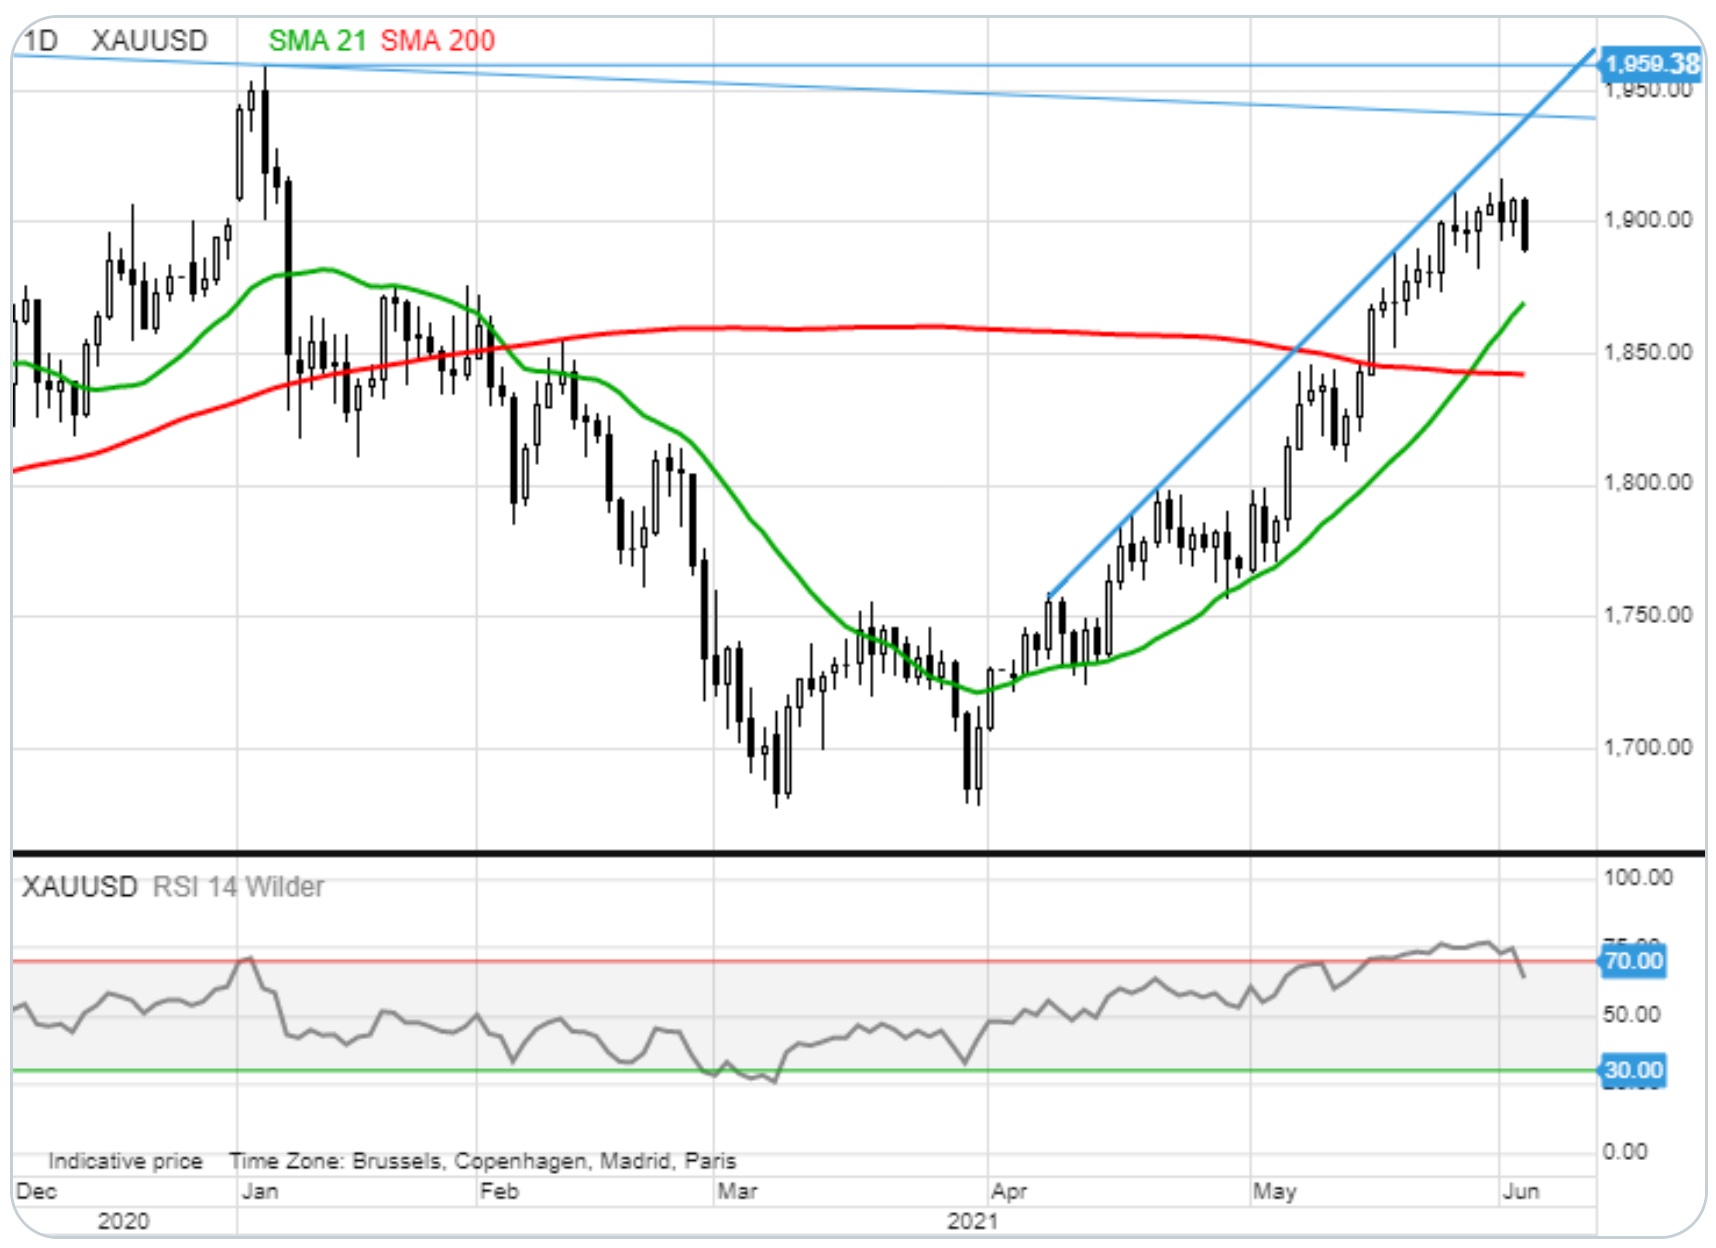Click the 2021 year label

pos(972,1221)
